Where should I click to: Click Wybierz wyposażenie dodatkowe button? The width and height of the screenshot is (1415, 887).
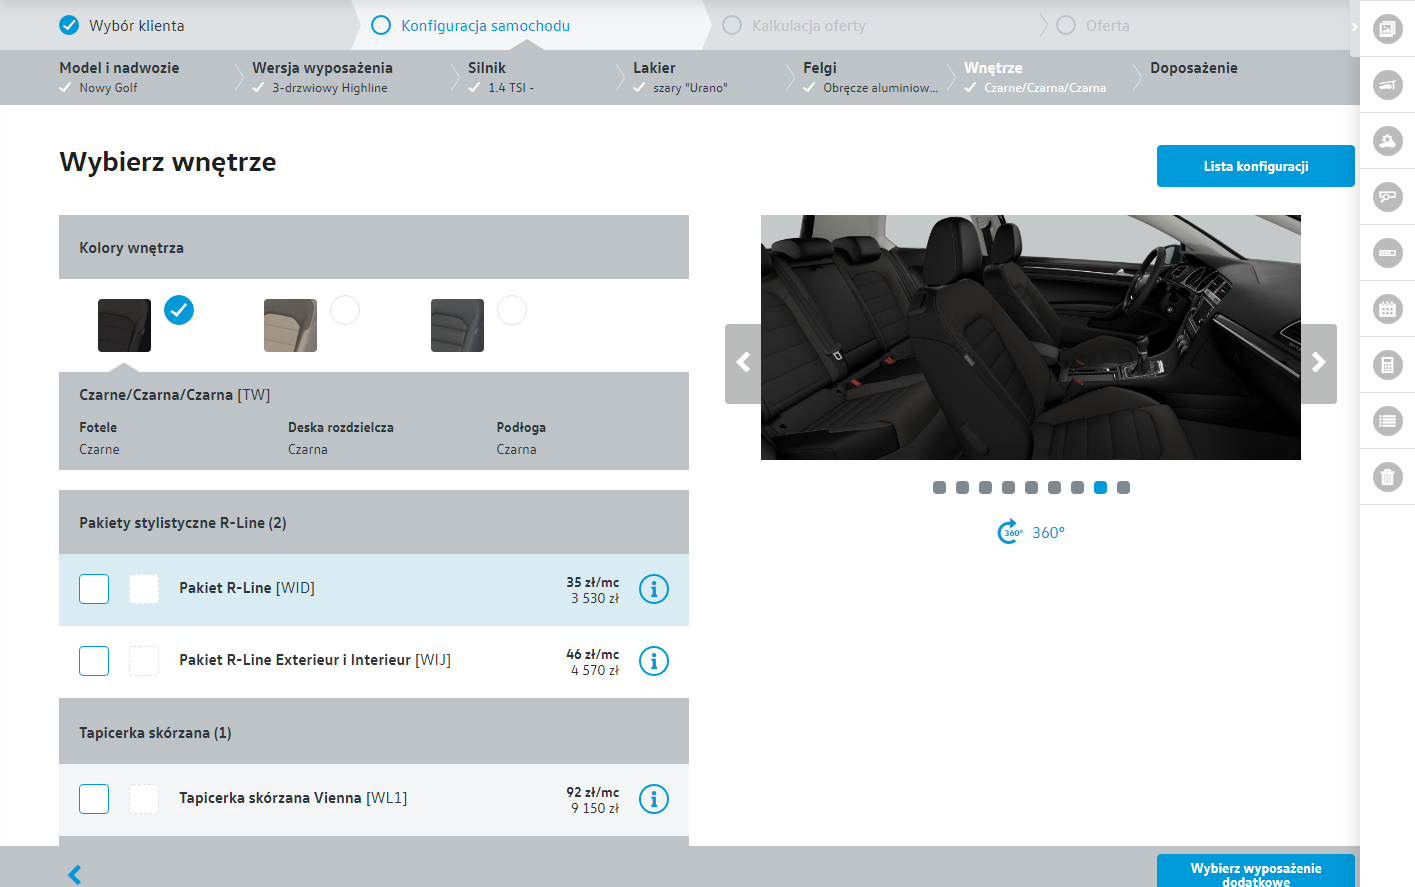tap(1256, 871)
